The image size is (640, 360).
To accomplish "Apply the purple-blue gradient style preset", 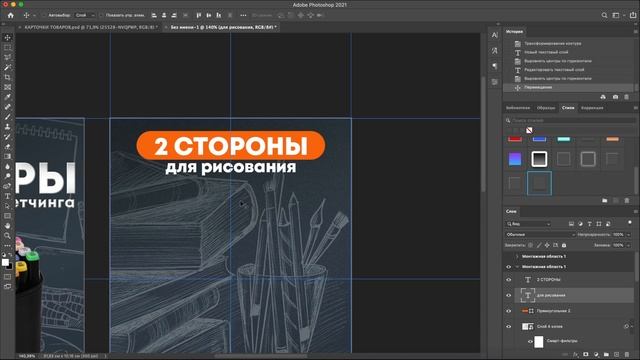I will [x=515, y=159].
